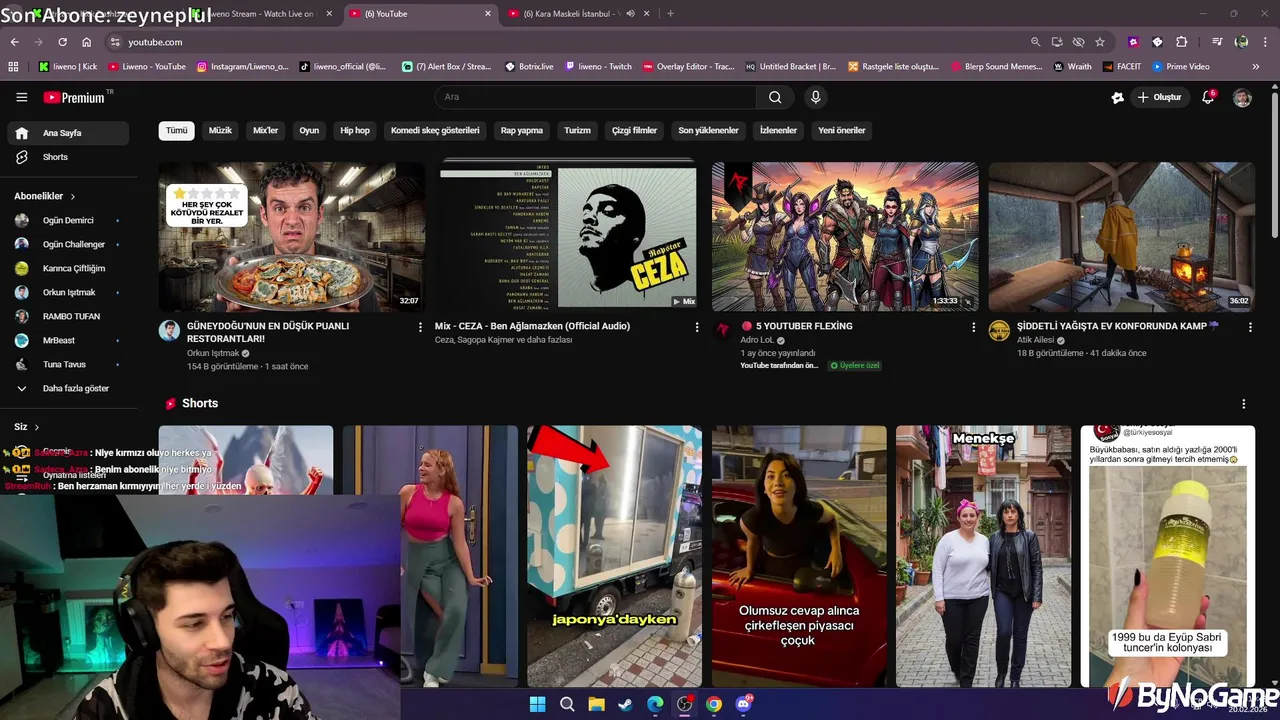Open more options for CEZA mix
The width and height of the screenshot is (1280, 720).
coord(697,327)
